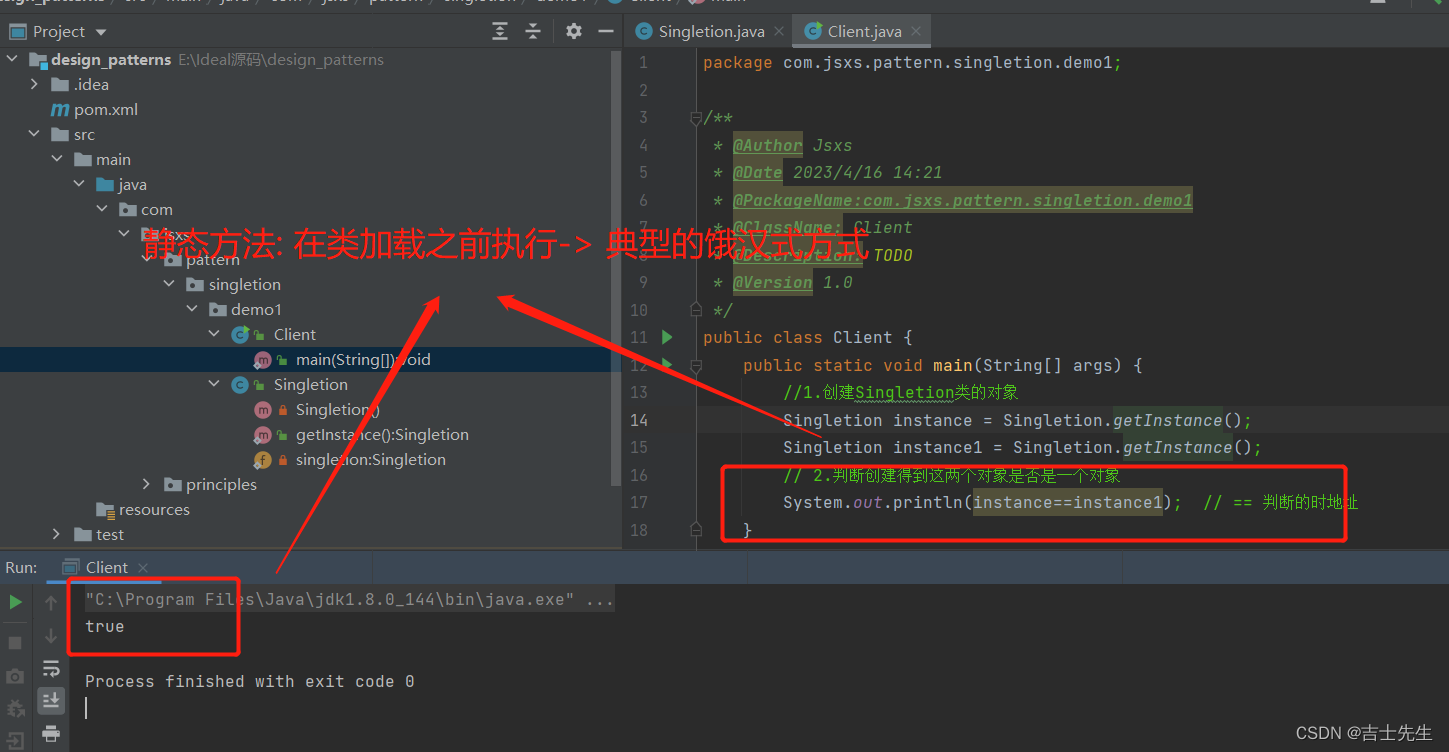Select pom.xml in project tree
1449x752 pixels.
pyautogui.click(x=105, y=110)
